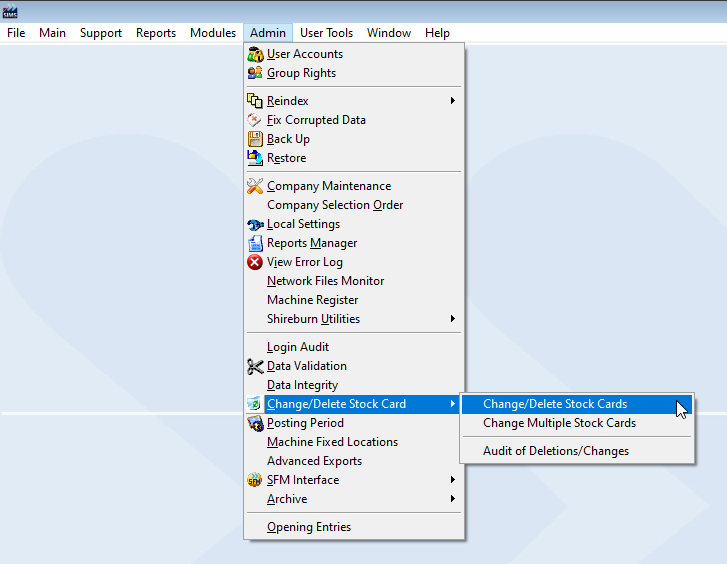Click the Posting Period icon
Viewport: 727px width, 564px height.
(x=255, y=423)
